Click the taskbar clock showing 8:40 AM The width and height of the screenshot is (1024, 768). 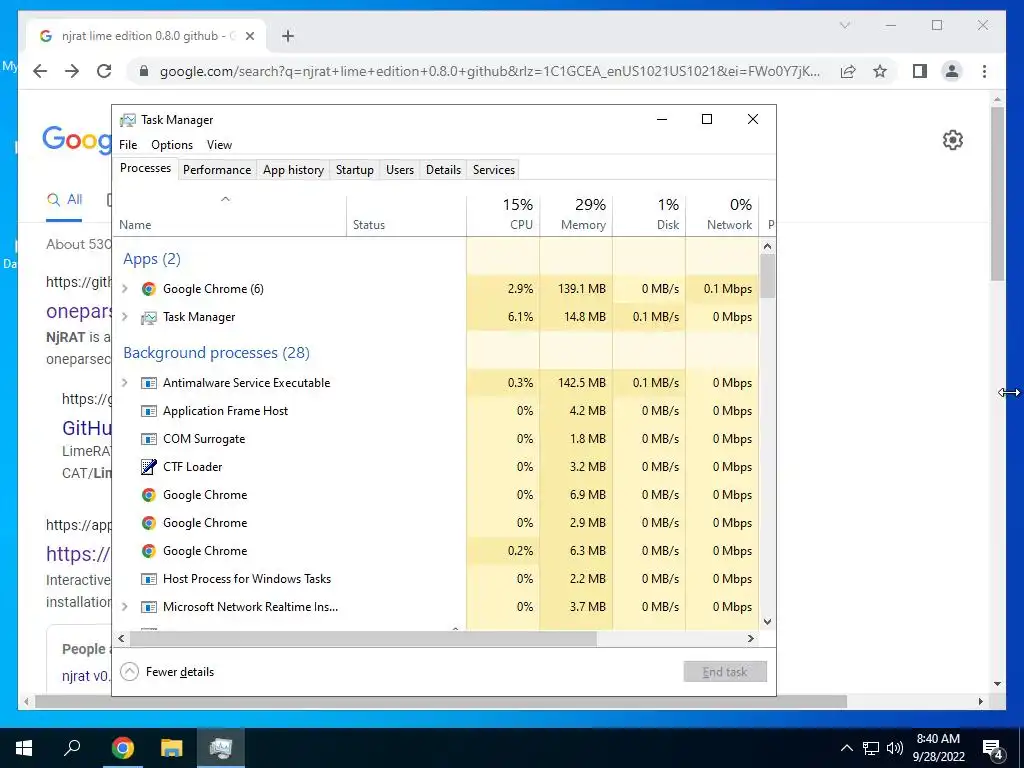click(938, 748)
